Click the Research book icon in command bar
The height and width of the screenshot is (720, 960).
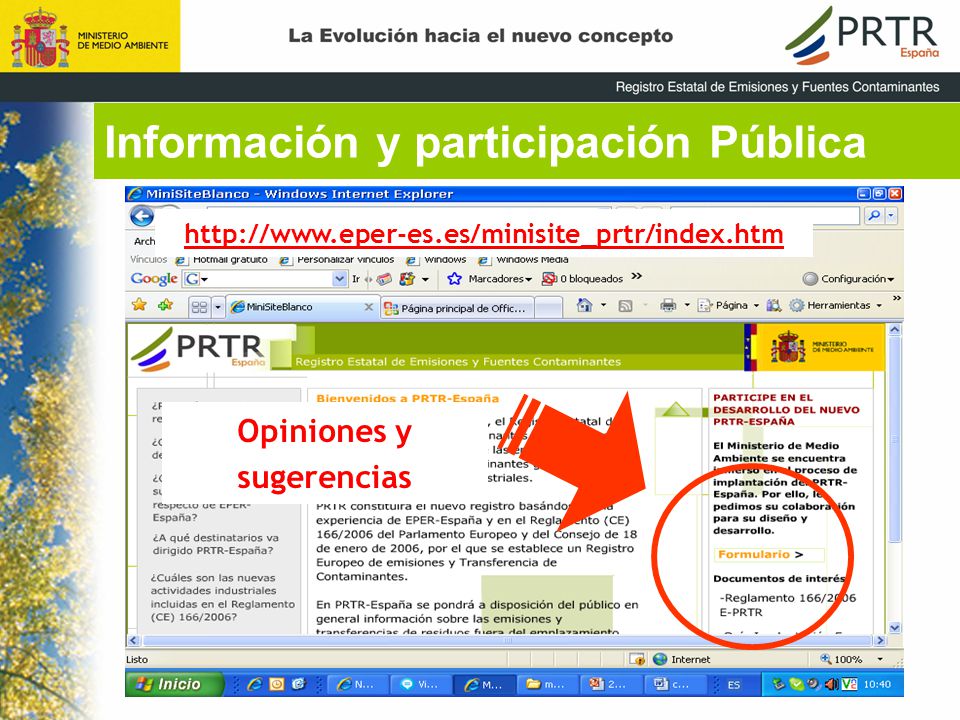pyautogui.click(x=773, y=305)
